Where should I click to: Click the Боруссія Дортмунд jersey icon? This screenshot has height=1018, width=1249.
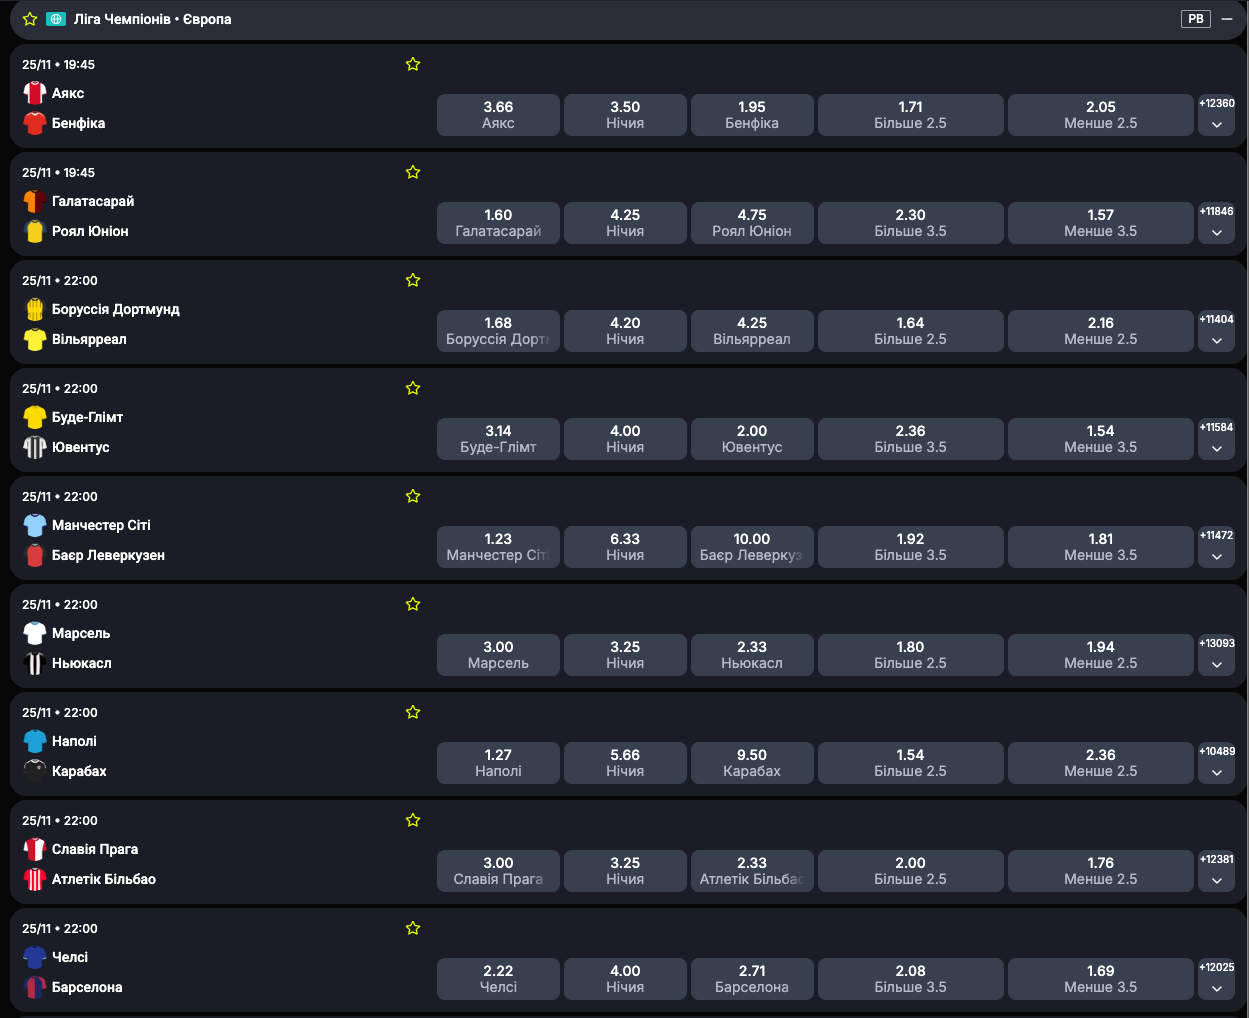35,309
